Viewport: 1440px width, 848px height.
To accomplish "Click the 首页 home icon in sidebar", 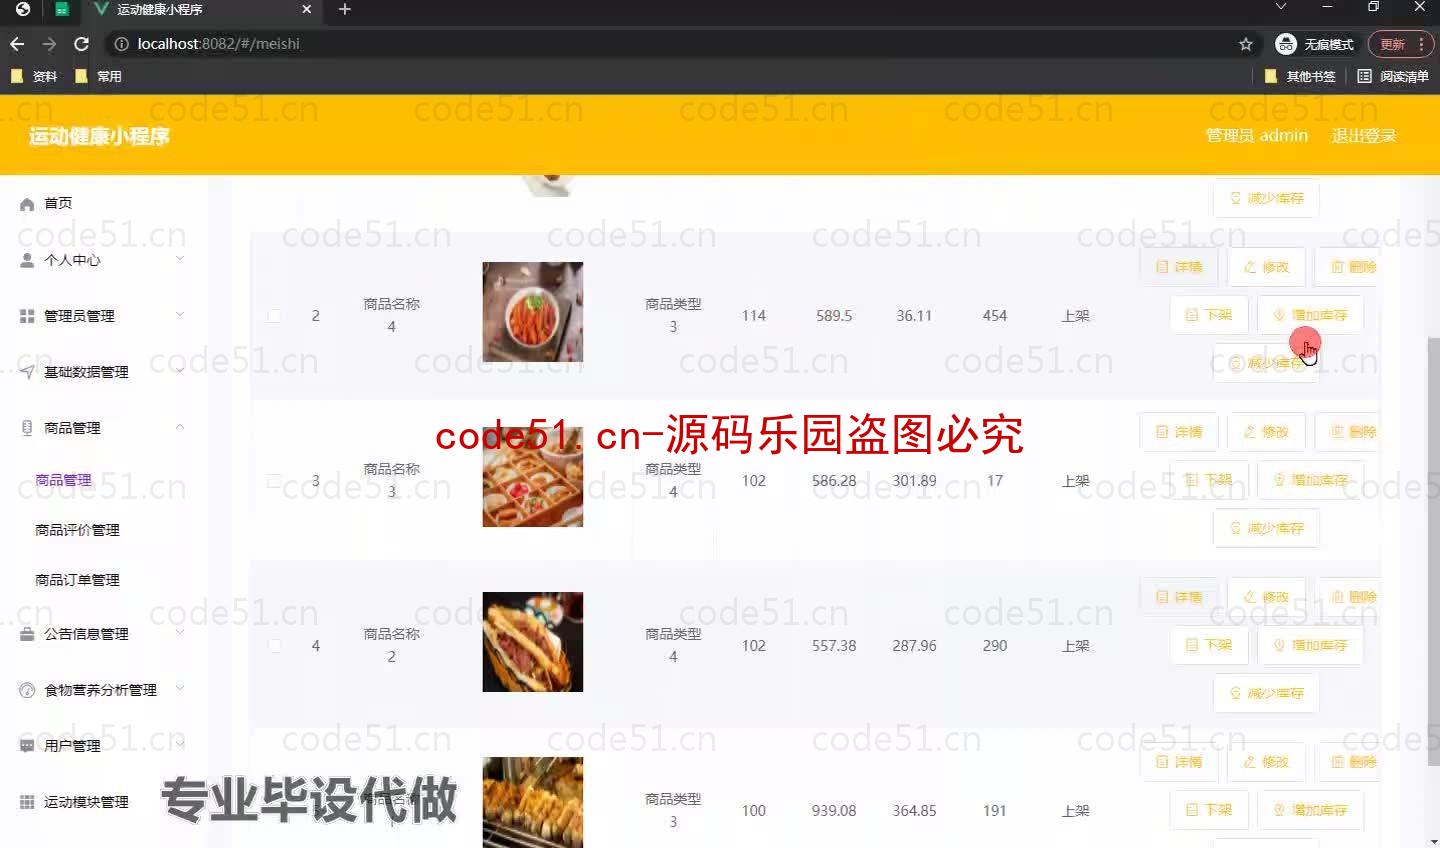I will pos(27,204).
